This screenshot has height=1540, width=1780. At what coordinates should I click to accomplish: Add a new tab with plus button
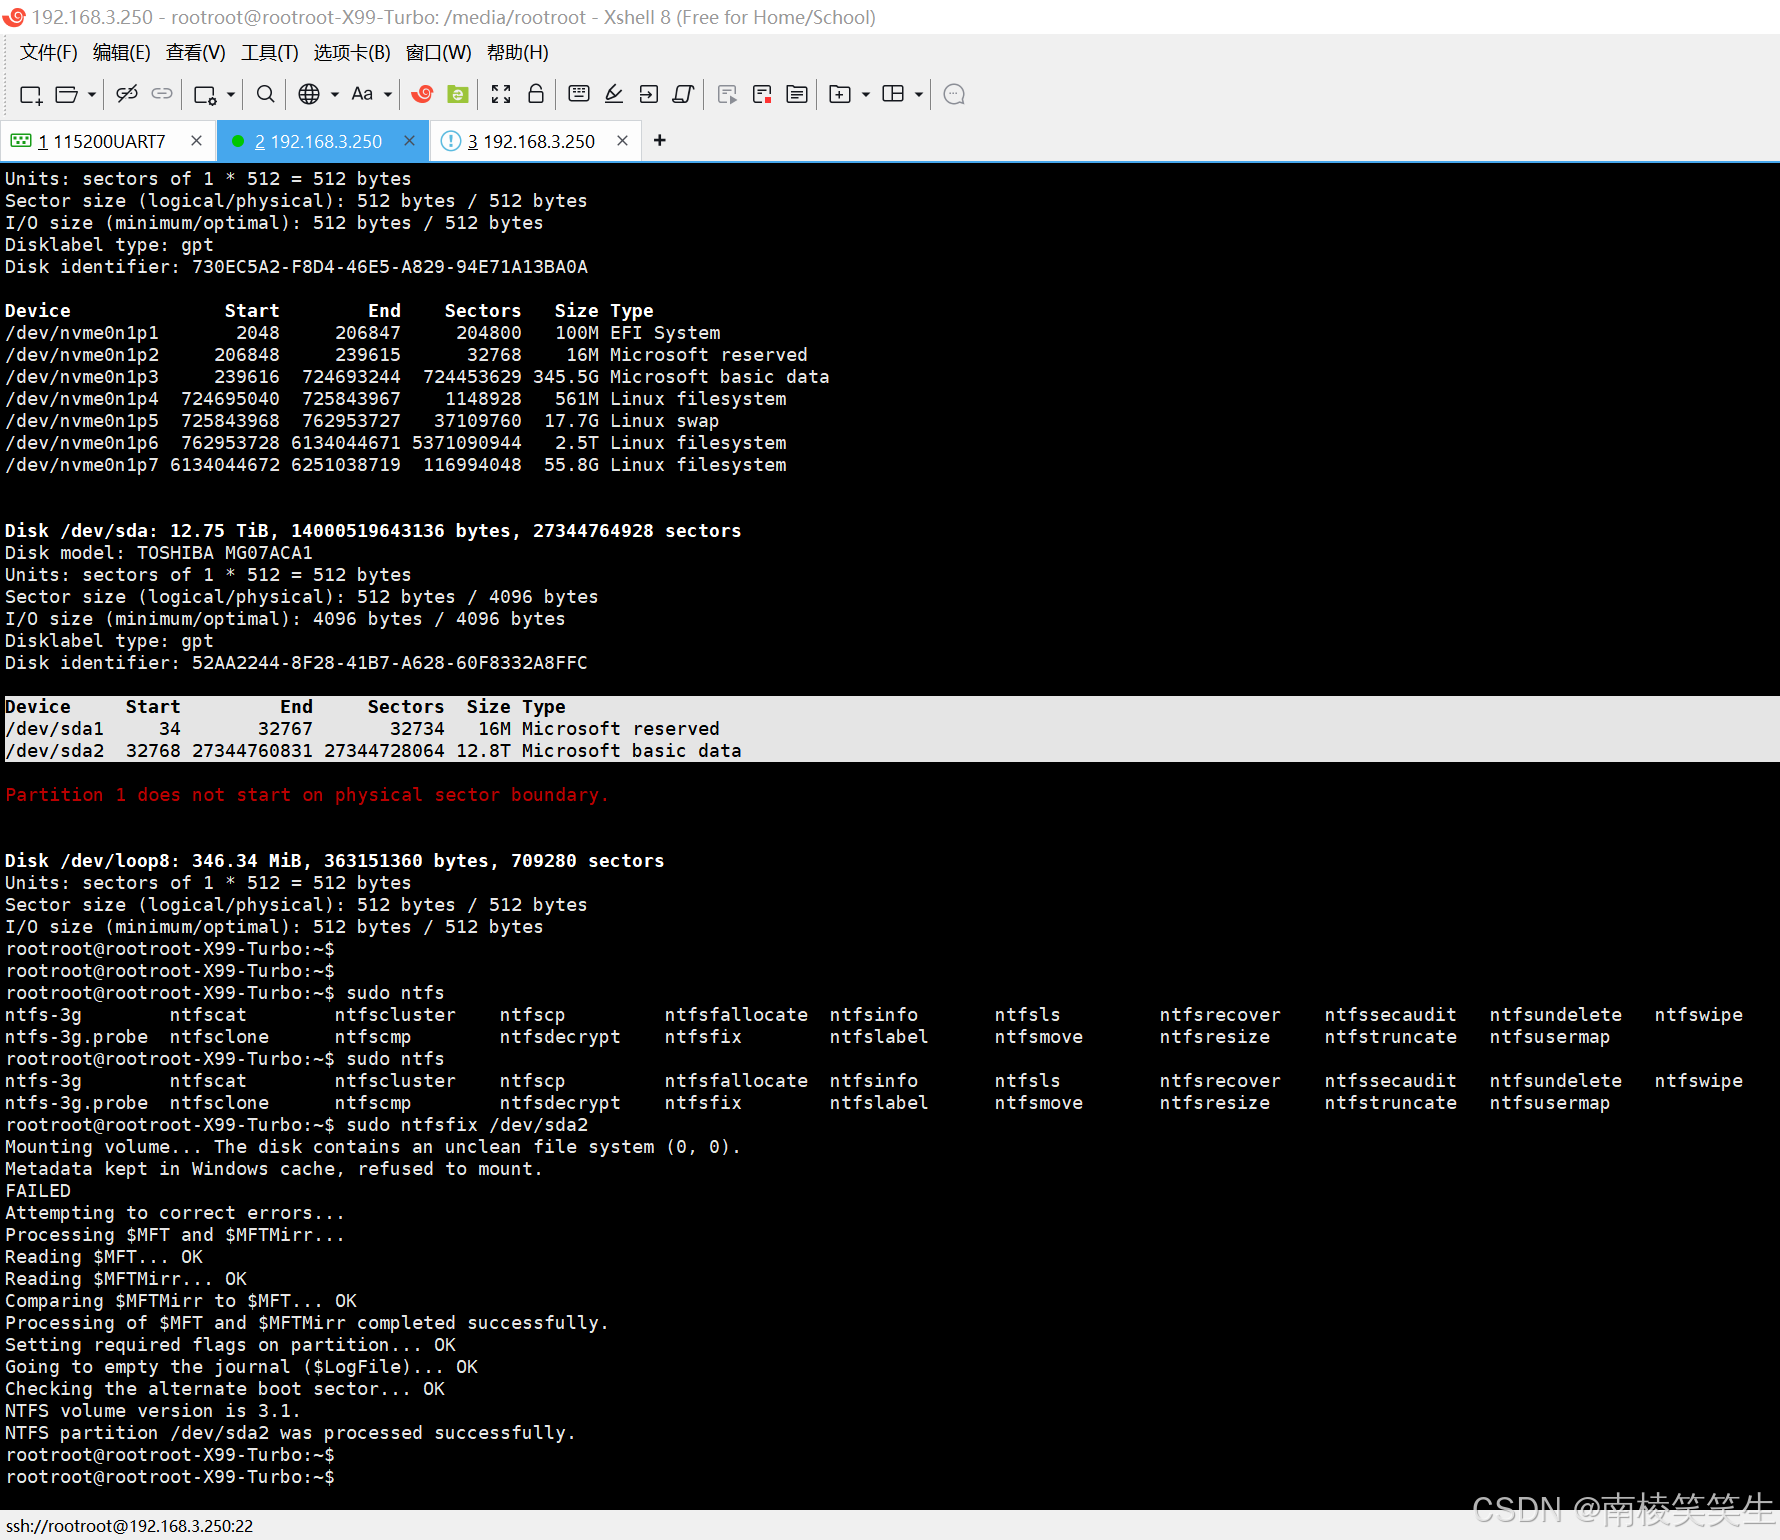click(659, 141)
